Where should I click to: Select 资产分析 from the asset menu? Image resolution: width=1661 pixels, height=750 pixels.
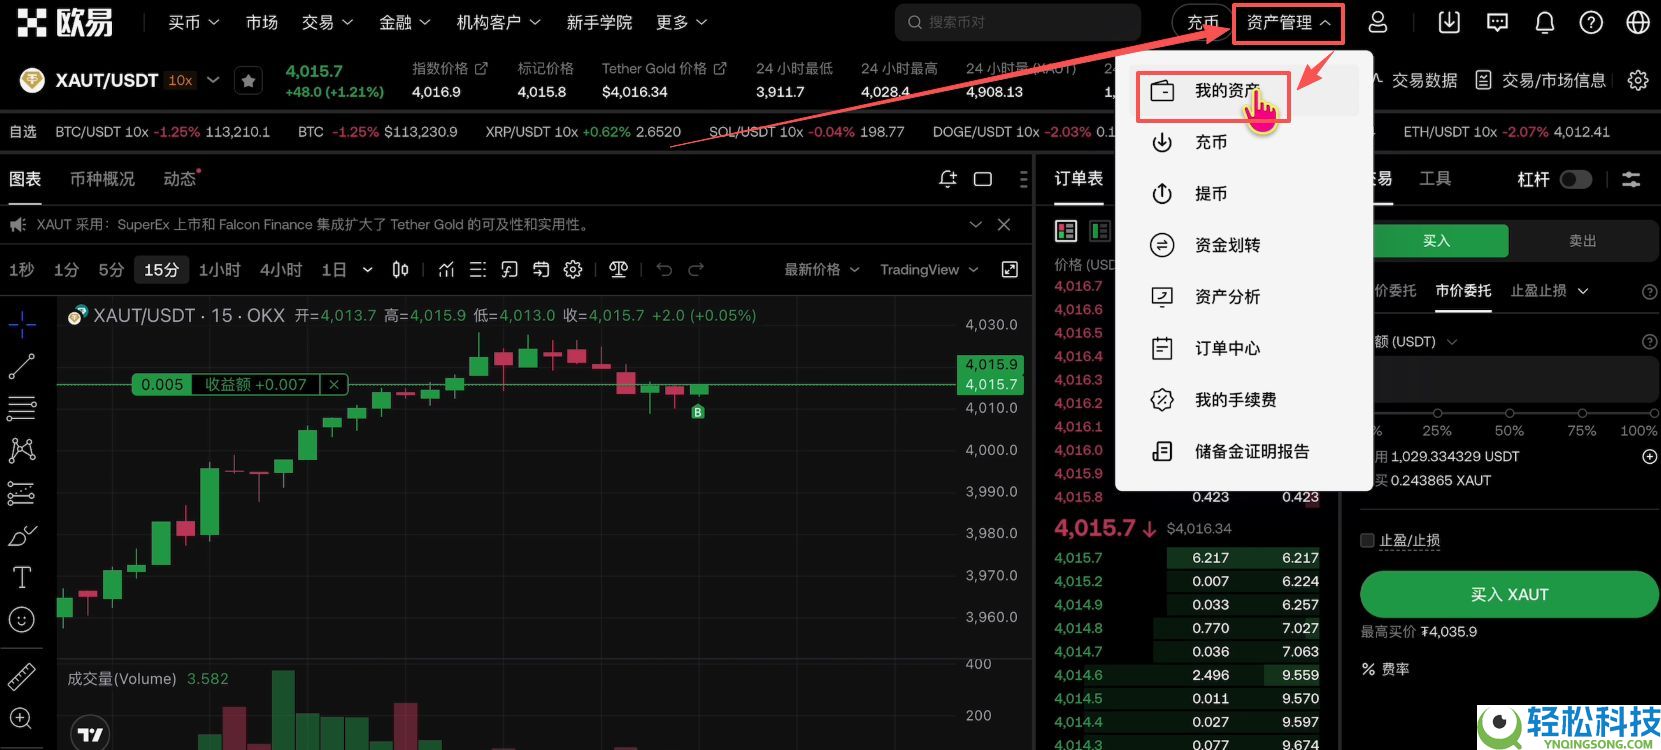pyautogui.click(x=1245, y=297)
